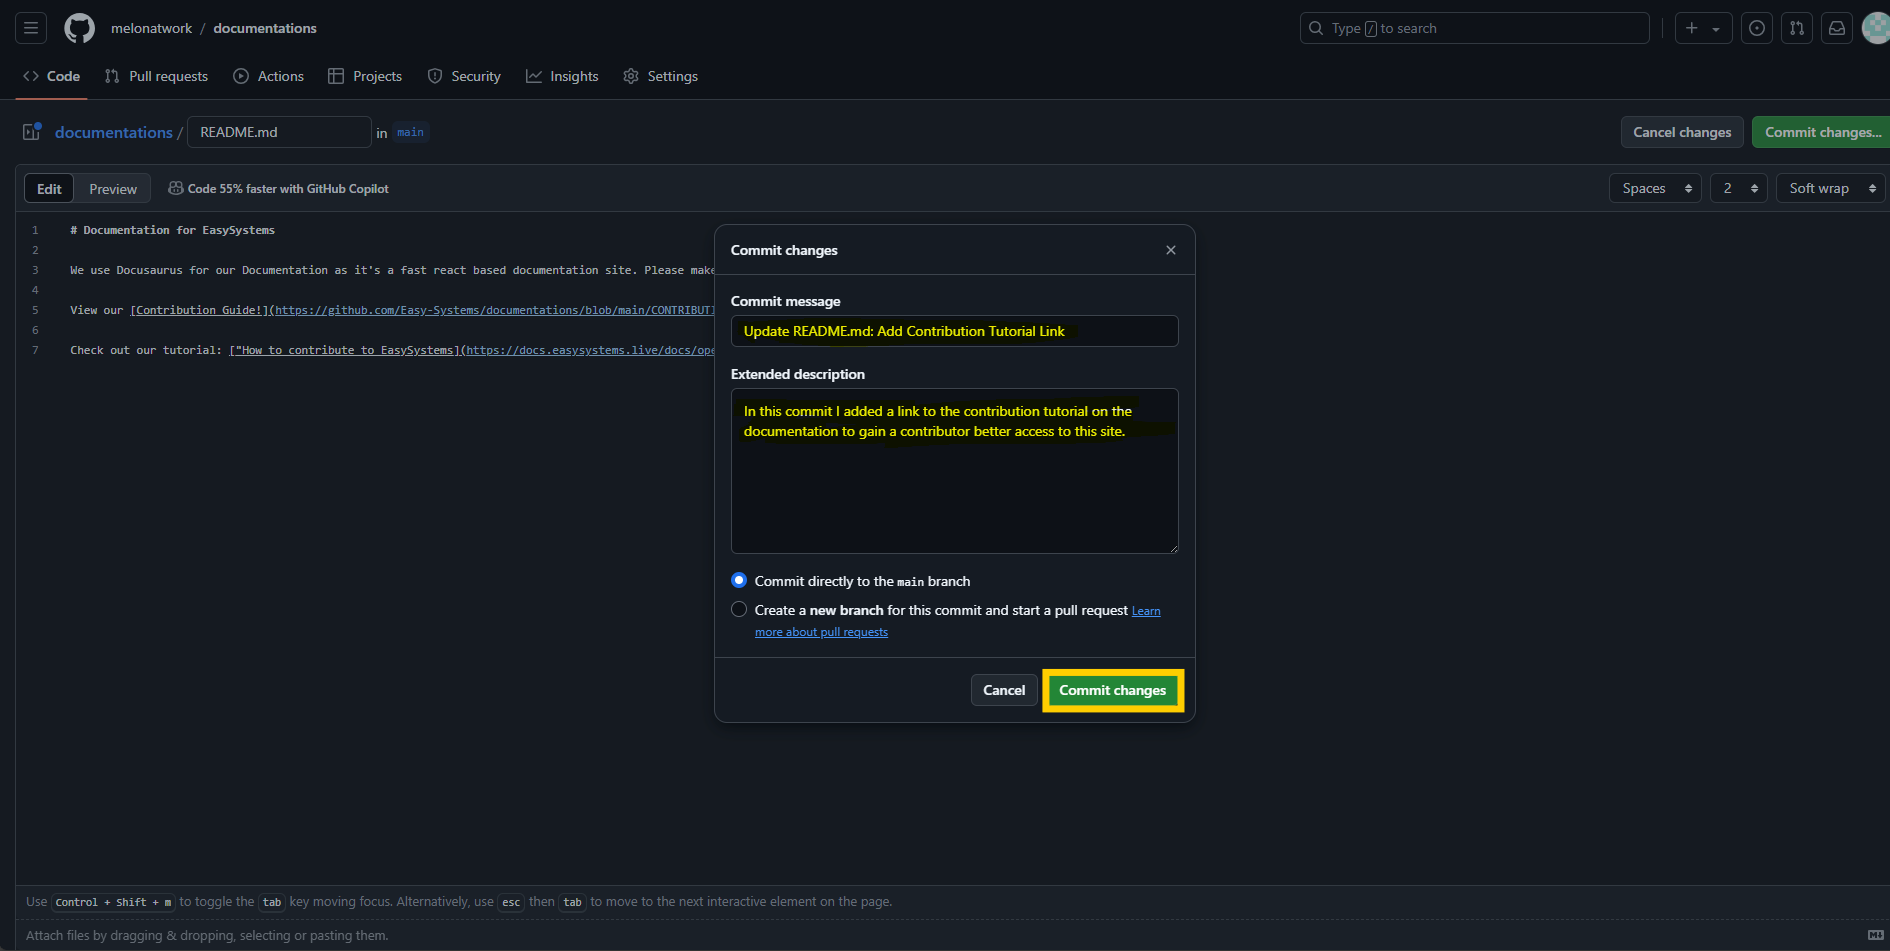Open the hamburger navigation menu
1890x951 pixels.
point(31,28)
